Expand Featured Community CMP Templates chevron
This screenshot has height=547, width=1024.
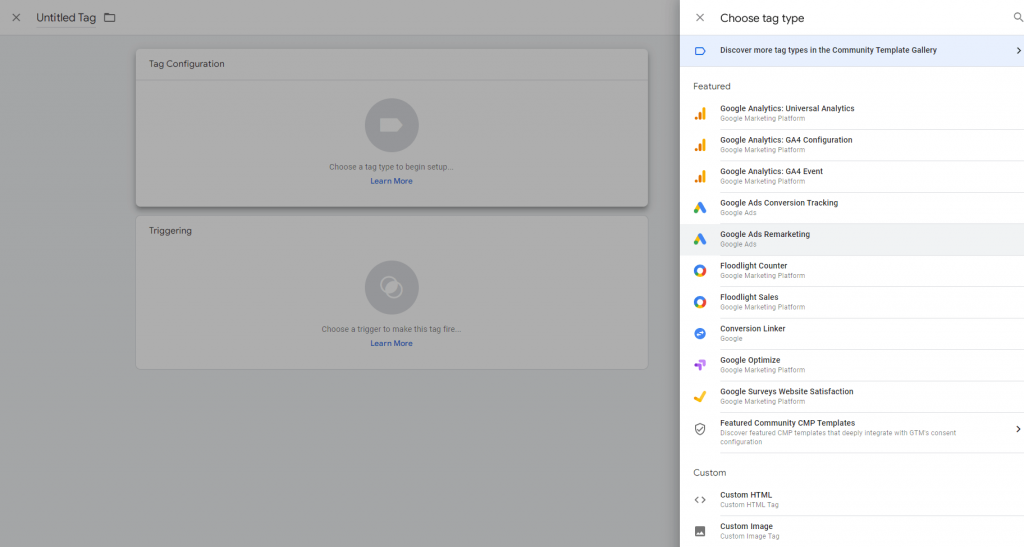pos(1017,429)
